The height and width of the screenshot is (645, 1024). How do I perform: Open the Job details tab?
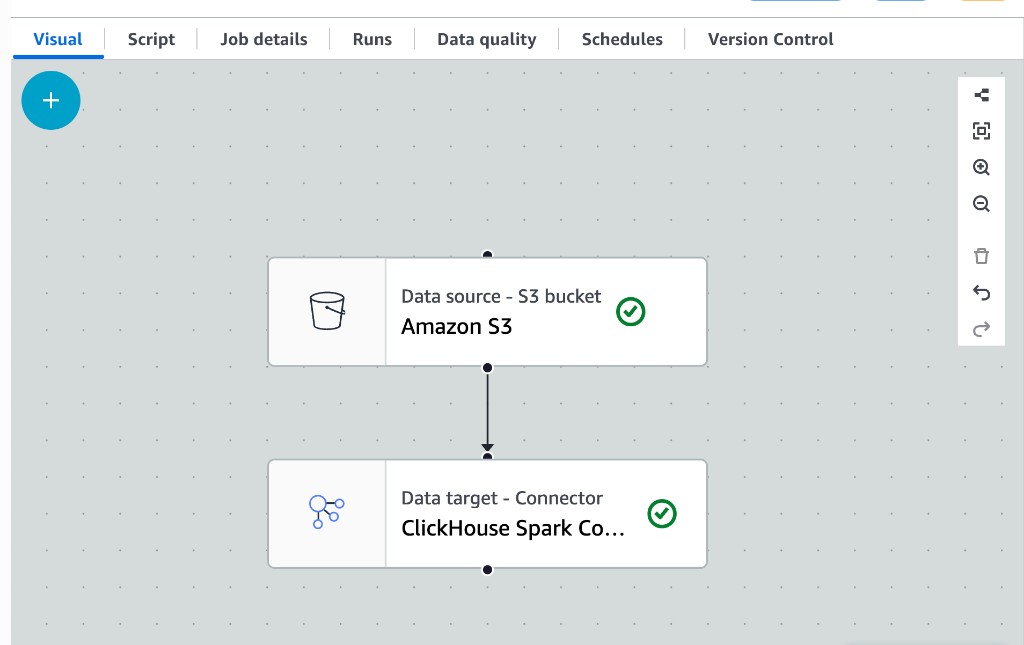263,39
